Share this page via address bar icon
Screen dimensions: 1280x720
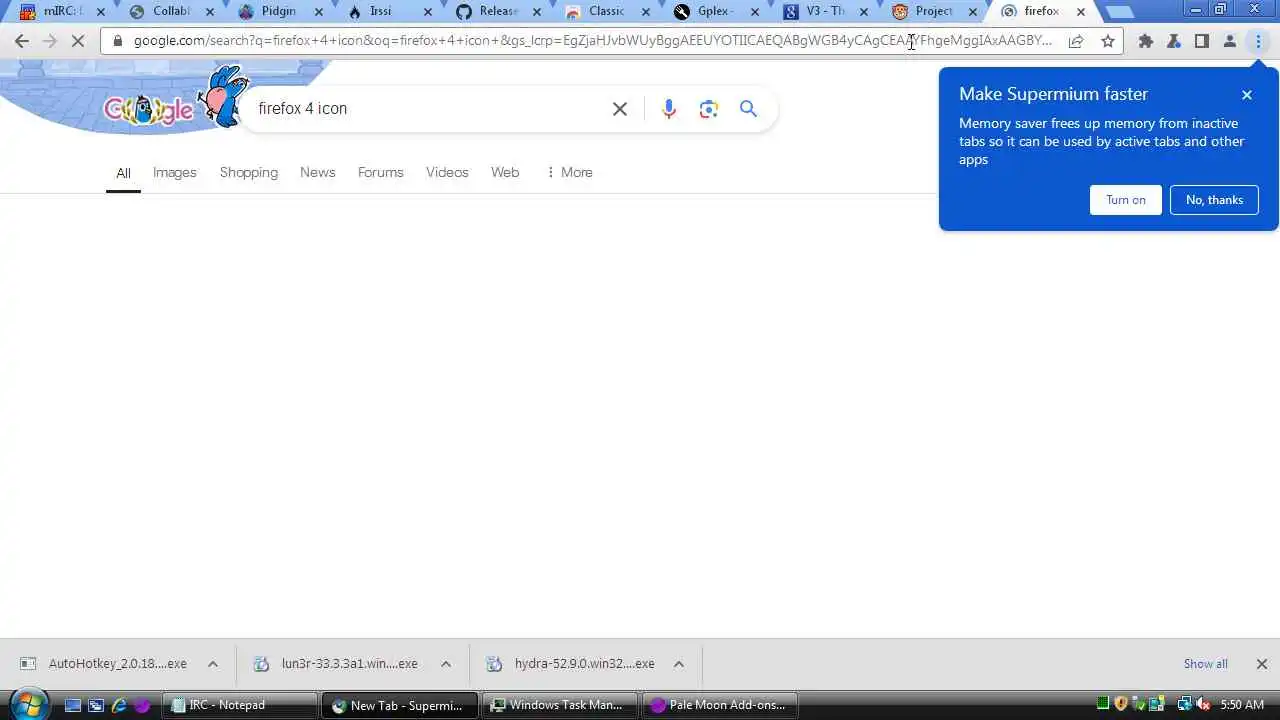pos(1076,41)
